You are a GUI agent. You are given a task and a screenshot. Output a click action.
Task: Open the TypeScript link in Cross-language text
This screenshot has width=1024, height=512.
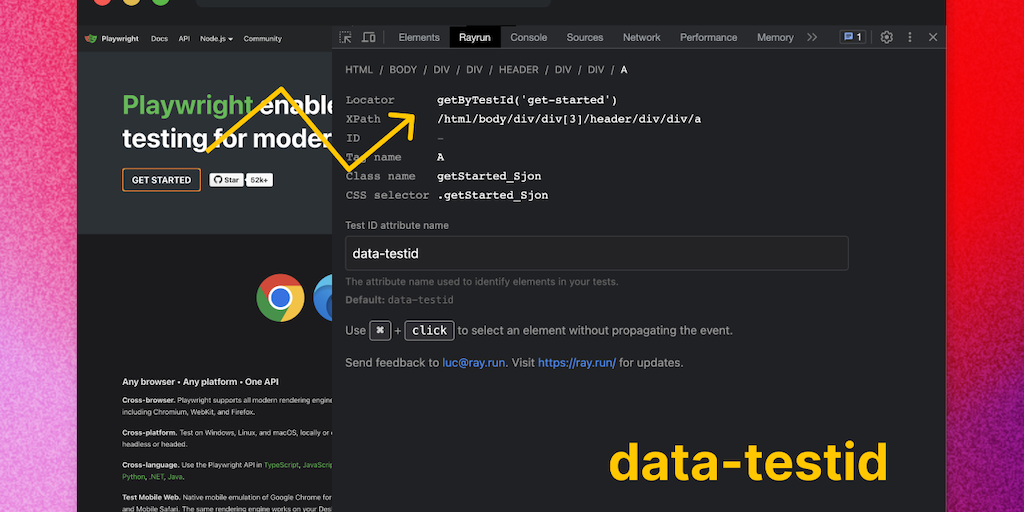point(281,465)
